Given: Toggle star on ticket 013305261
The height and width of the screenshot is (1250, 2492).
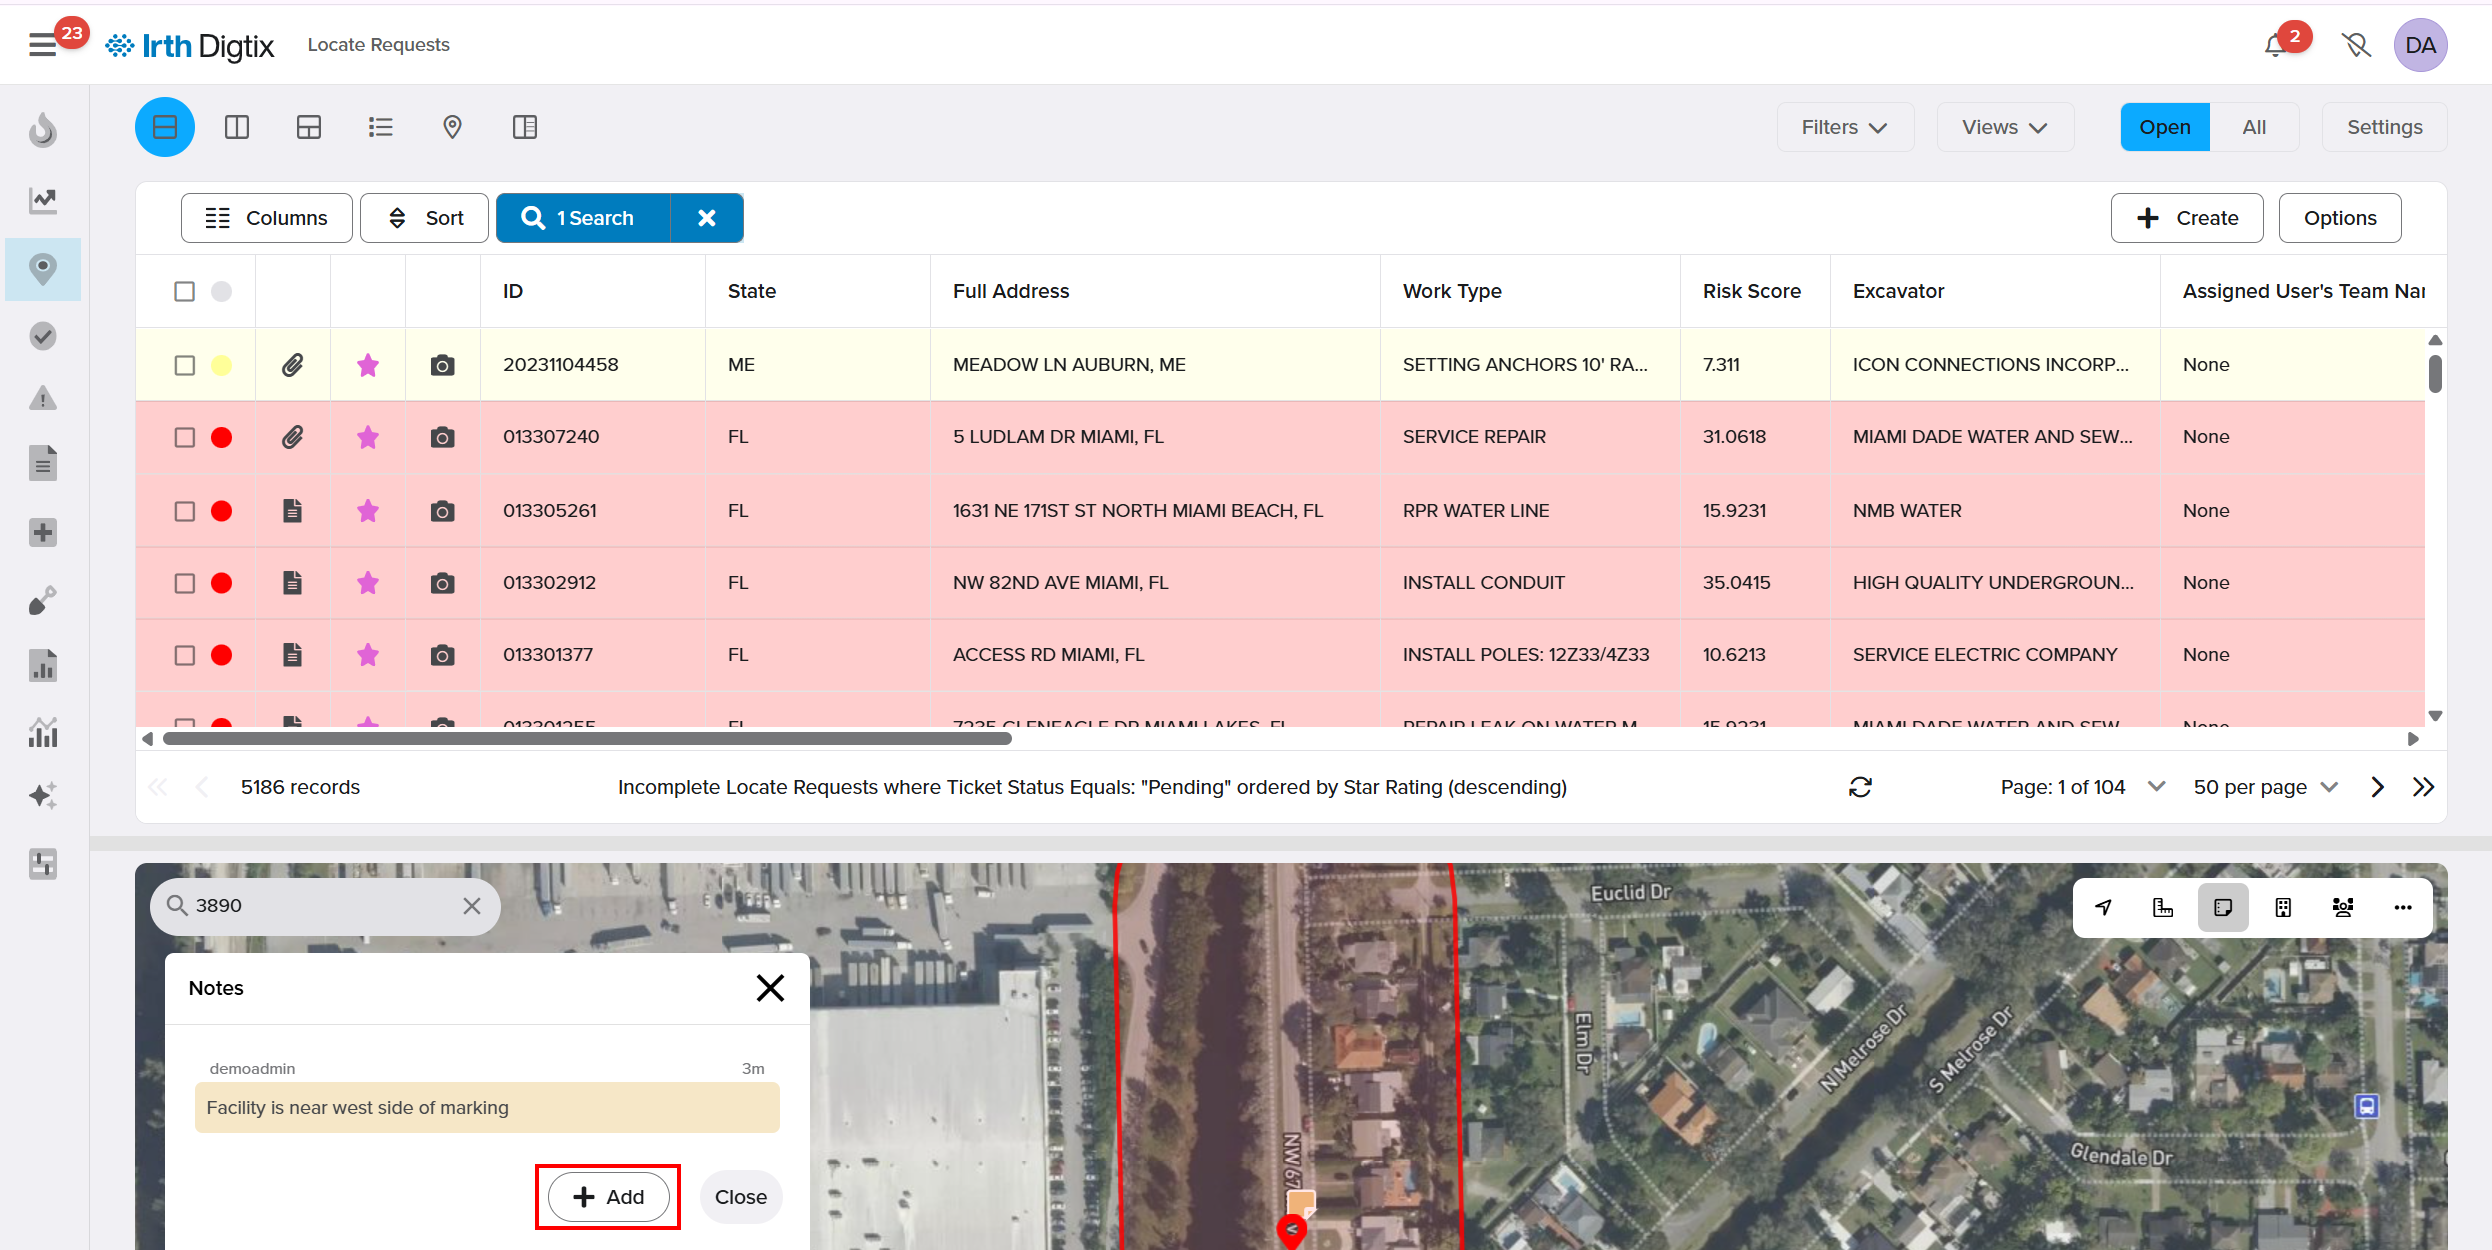Looking at the screenshot, I should pos(368,511).
